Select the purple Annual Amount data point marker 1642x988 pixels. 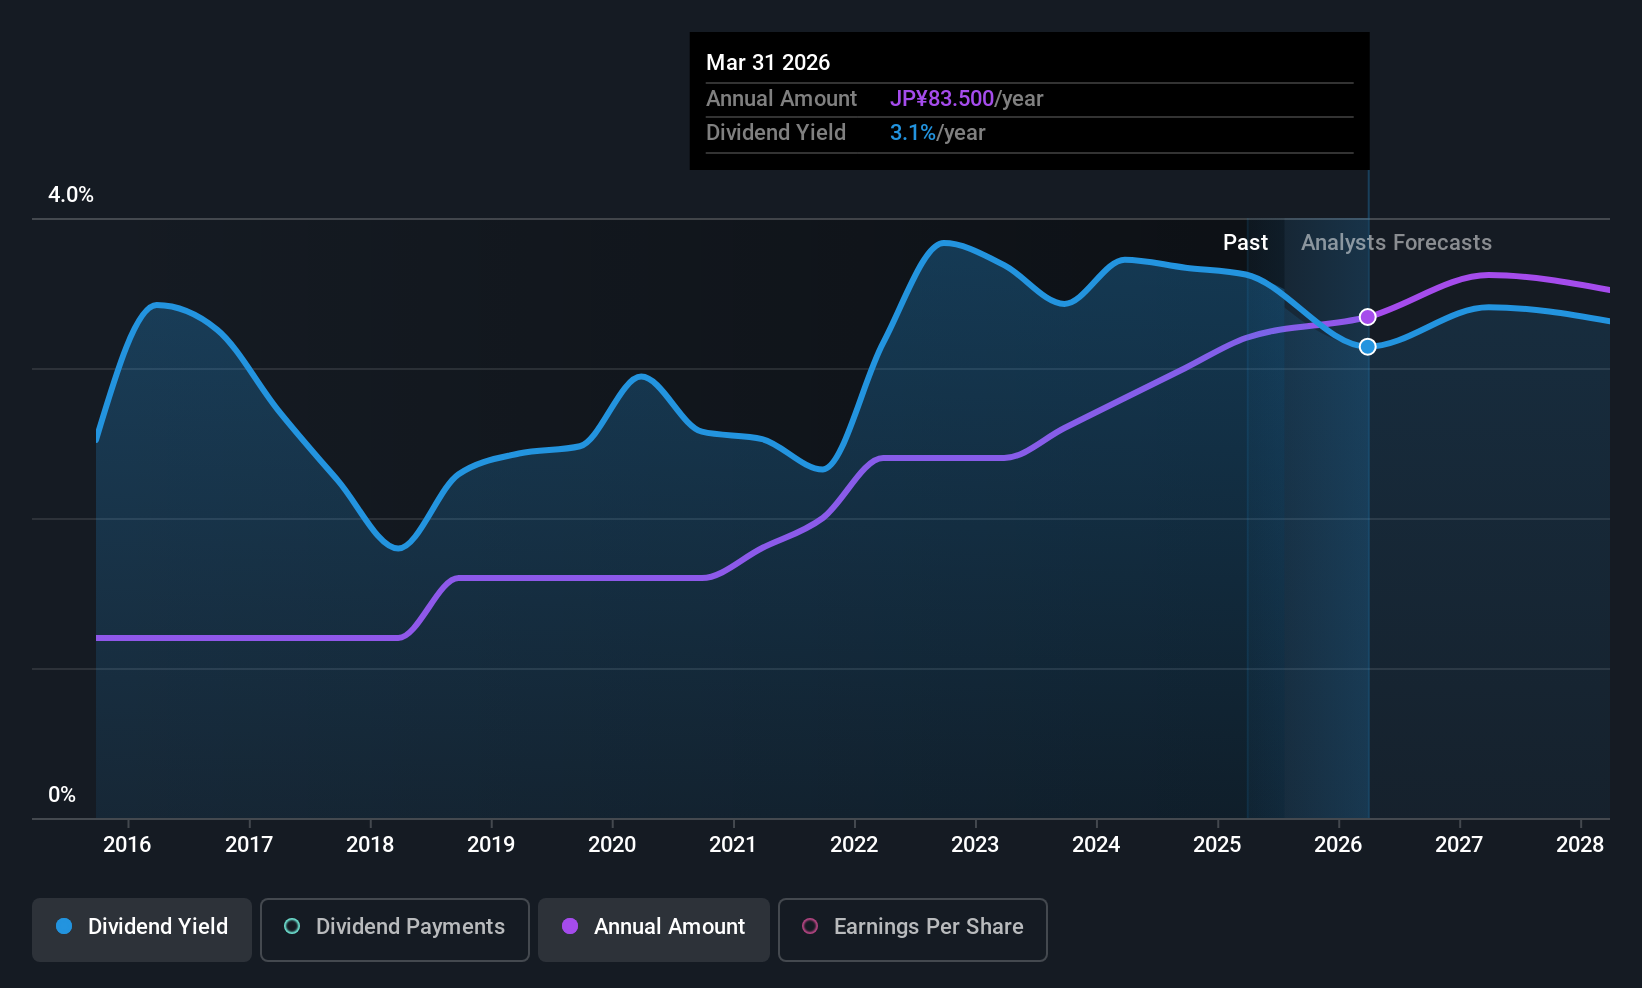point(1368,317)
